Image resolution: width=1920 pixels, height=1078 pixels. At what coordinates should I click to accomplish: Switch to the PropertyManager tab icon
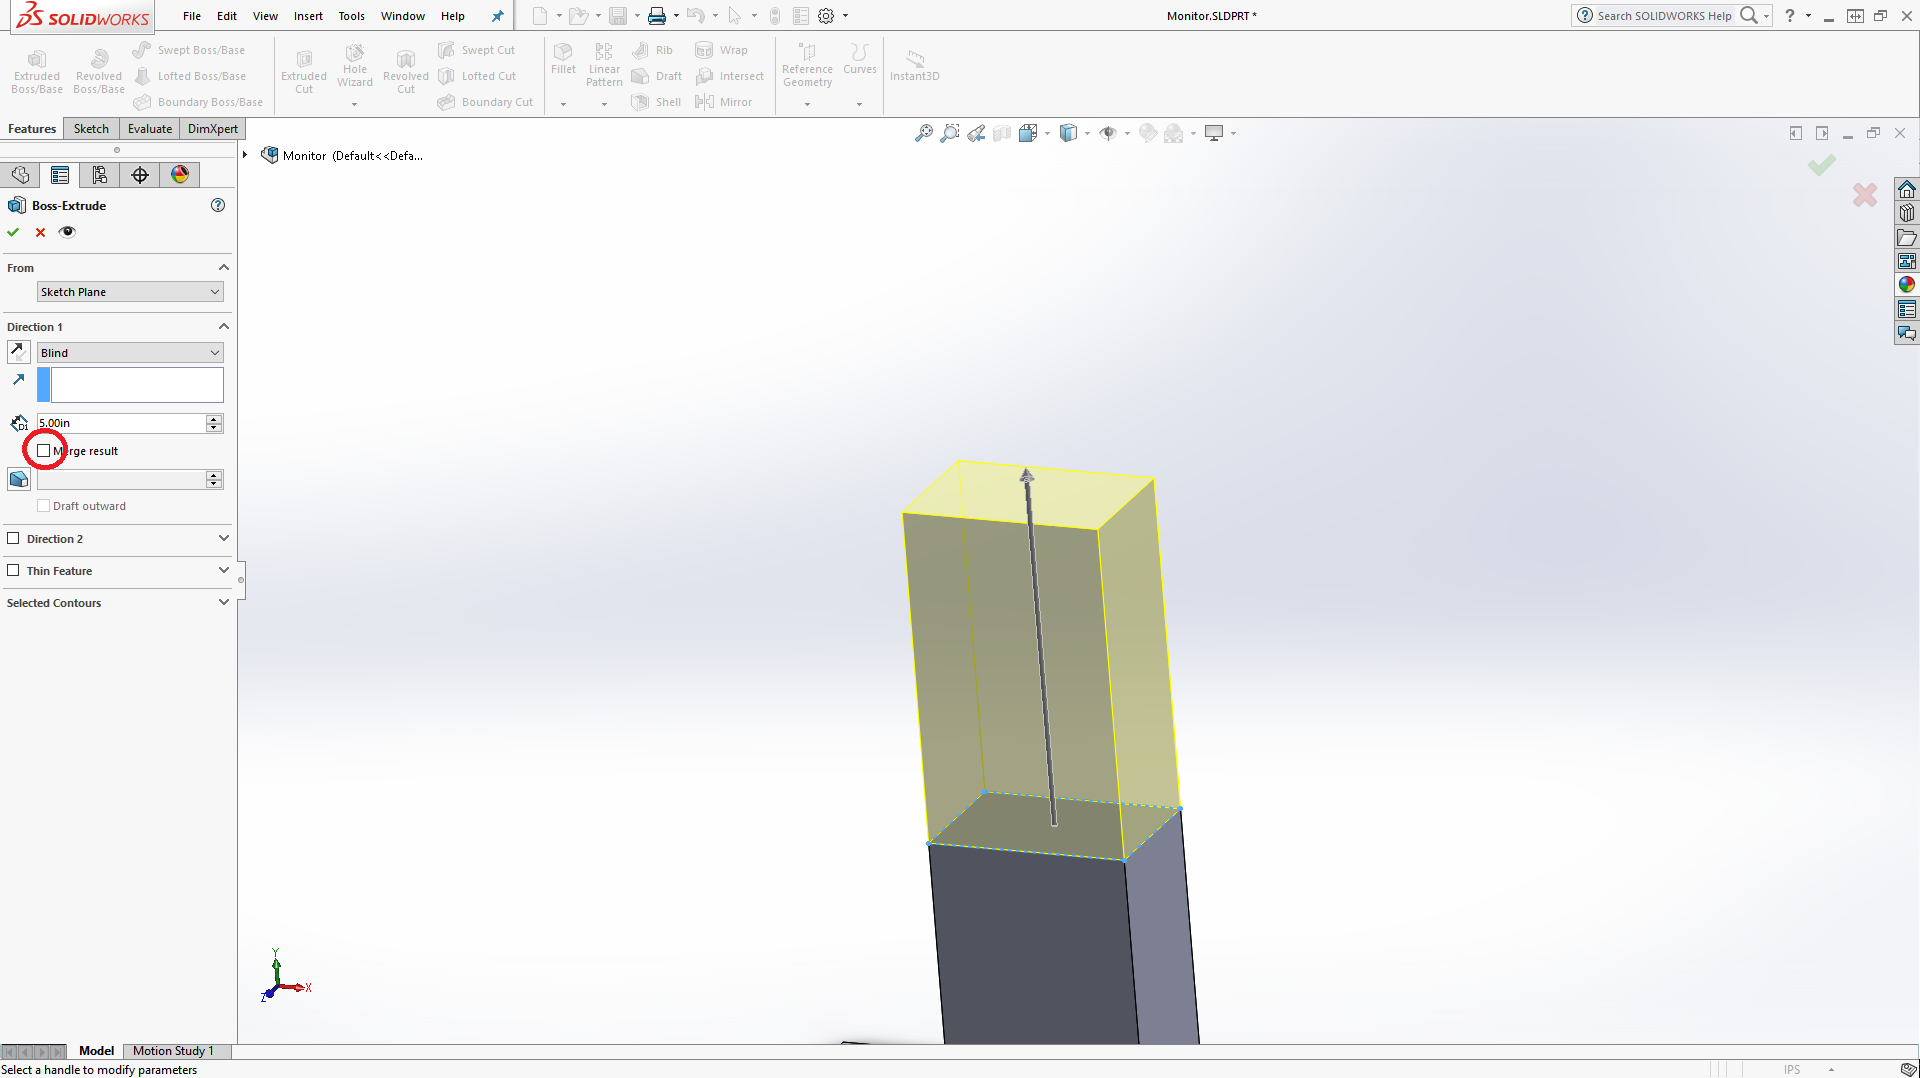click(60, 175)
